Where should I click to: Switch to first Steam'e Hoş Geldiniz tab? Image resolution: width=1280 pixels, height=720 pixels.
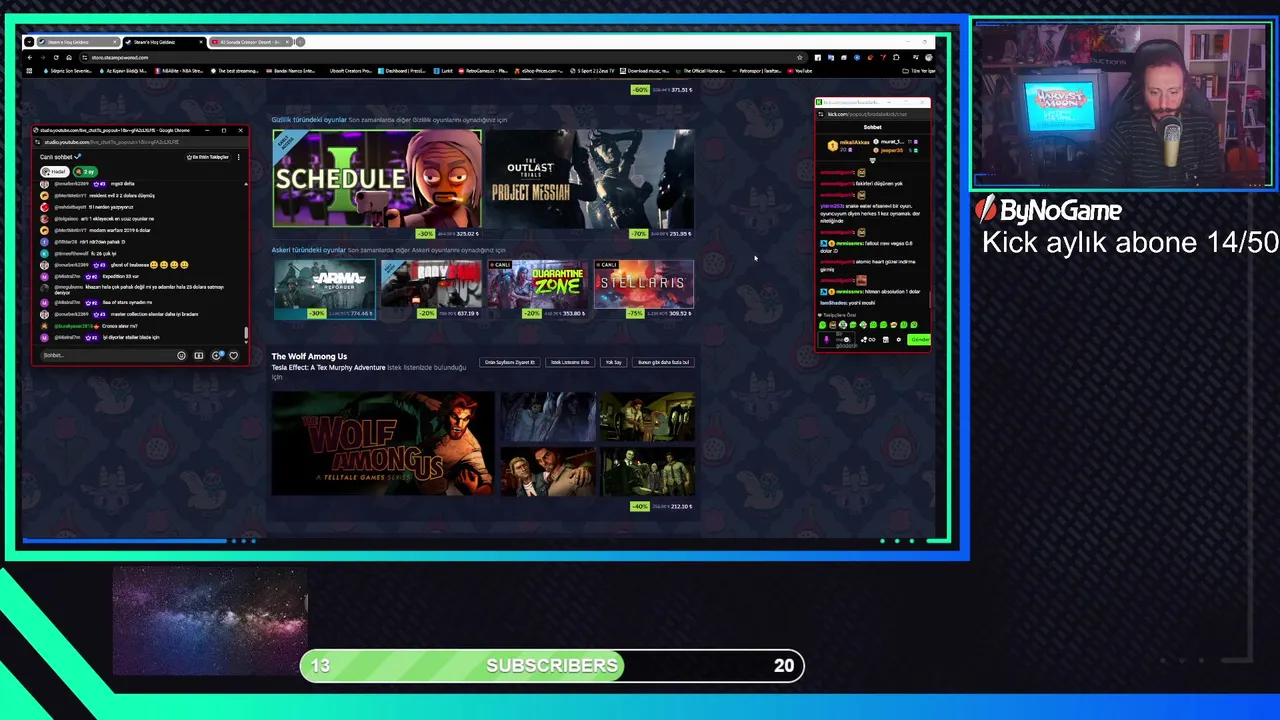coord(78,42)
